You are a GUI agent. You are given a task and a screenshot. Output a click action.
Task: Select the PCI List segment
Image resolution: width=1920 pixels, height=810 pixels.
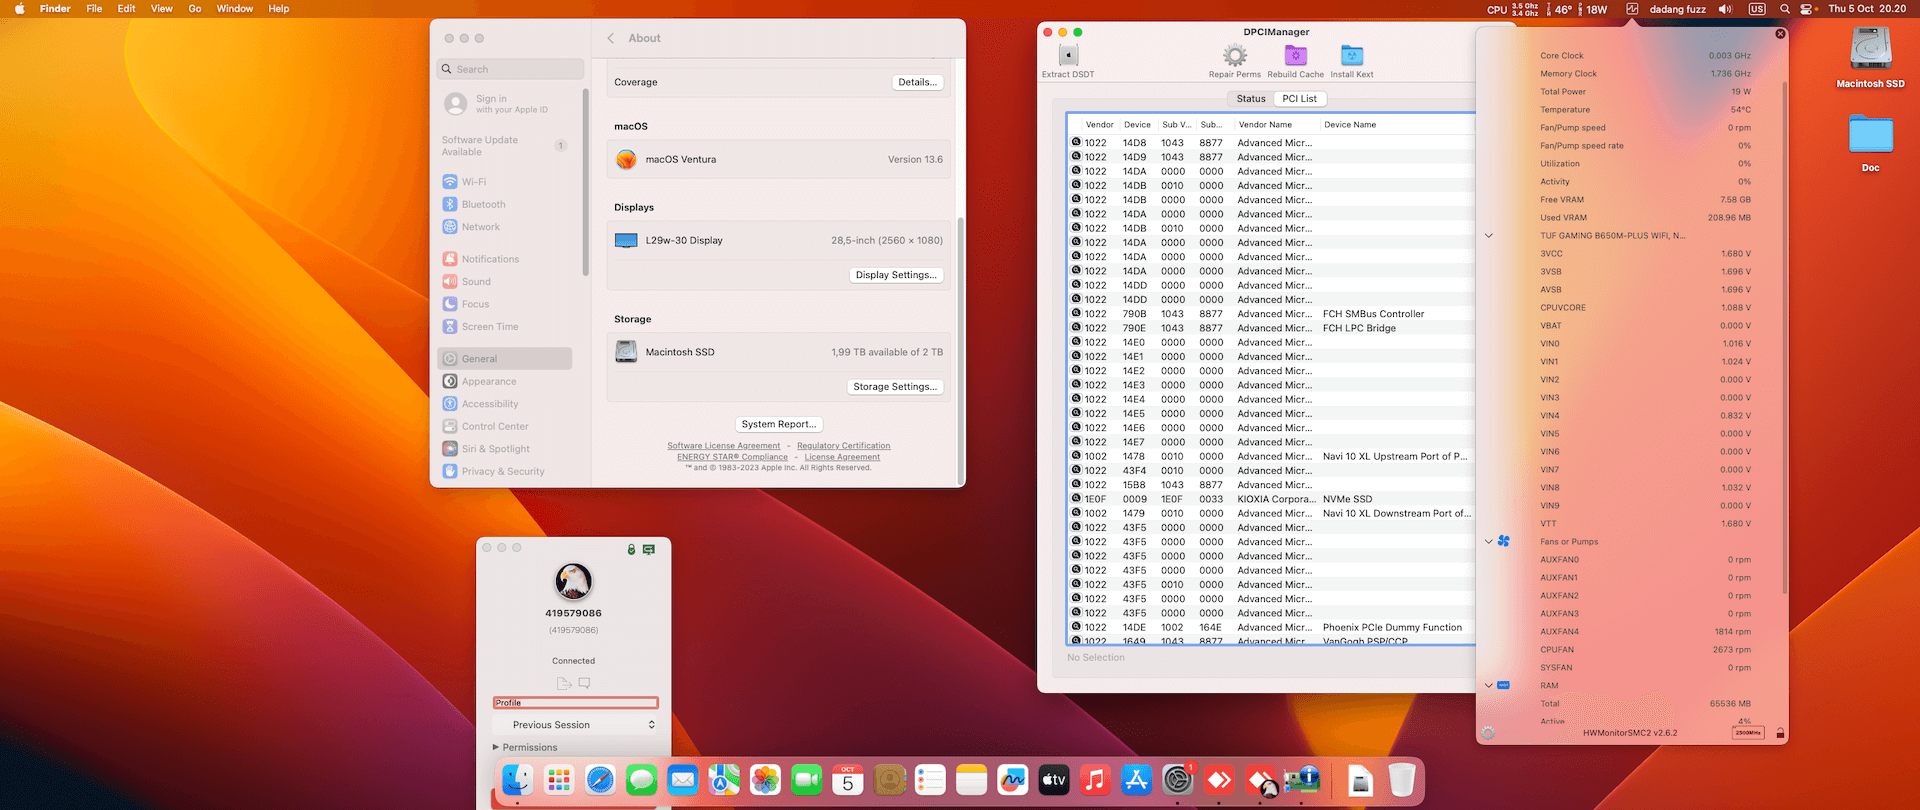coord(1299,99)
